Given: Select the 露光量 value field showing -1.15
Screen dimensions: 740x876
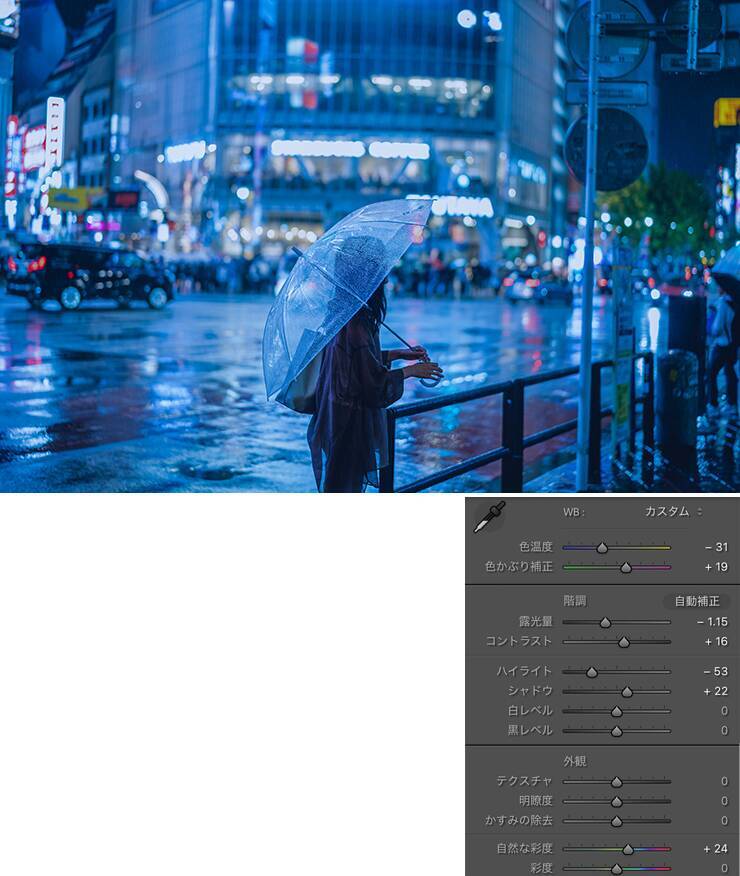Looking at the screenshot, I should 711,622.
